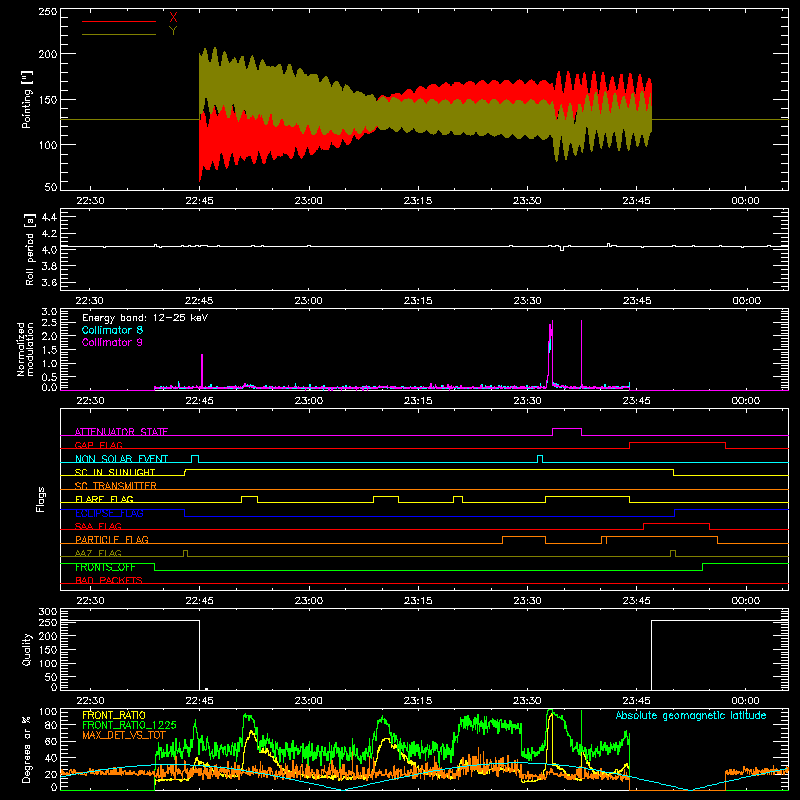Click the SC_TRANSMITTER flag label
This screenshot has width=800, height=800.
pyautogui.click(x=116, y=486)
